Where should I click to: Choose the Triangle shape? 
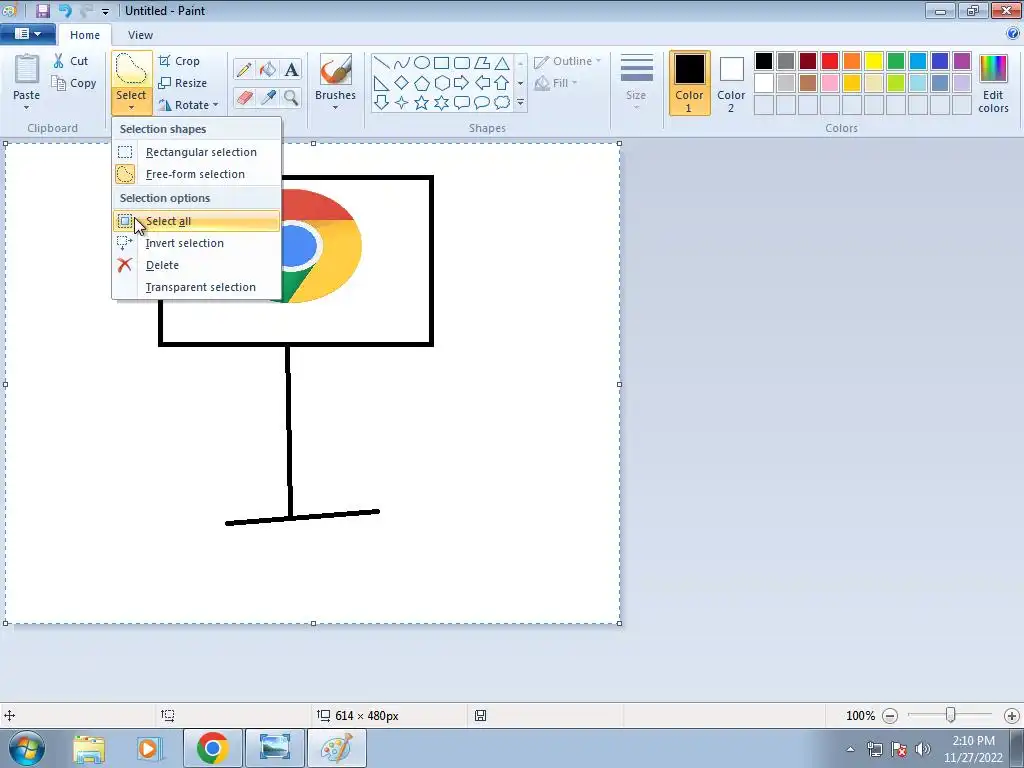tap(502, 63)
